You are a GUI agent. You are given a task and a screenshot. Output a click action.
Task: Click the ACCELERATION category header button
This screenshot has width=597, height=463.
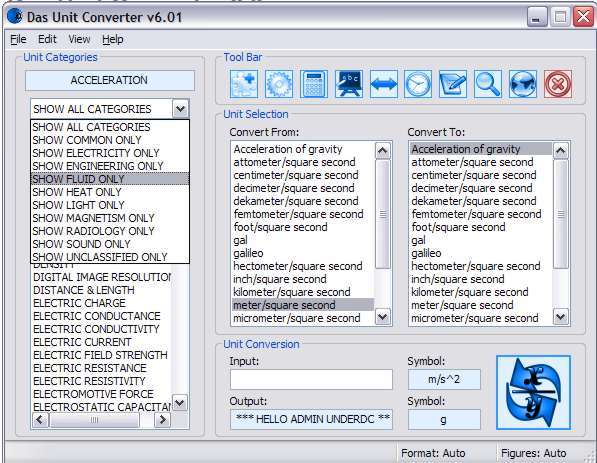110,80
